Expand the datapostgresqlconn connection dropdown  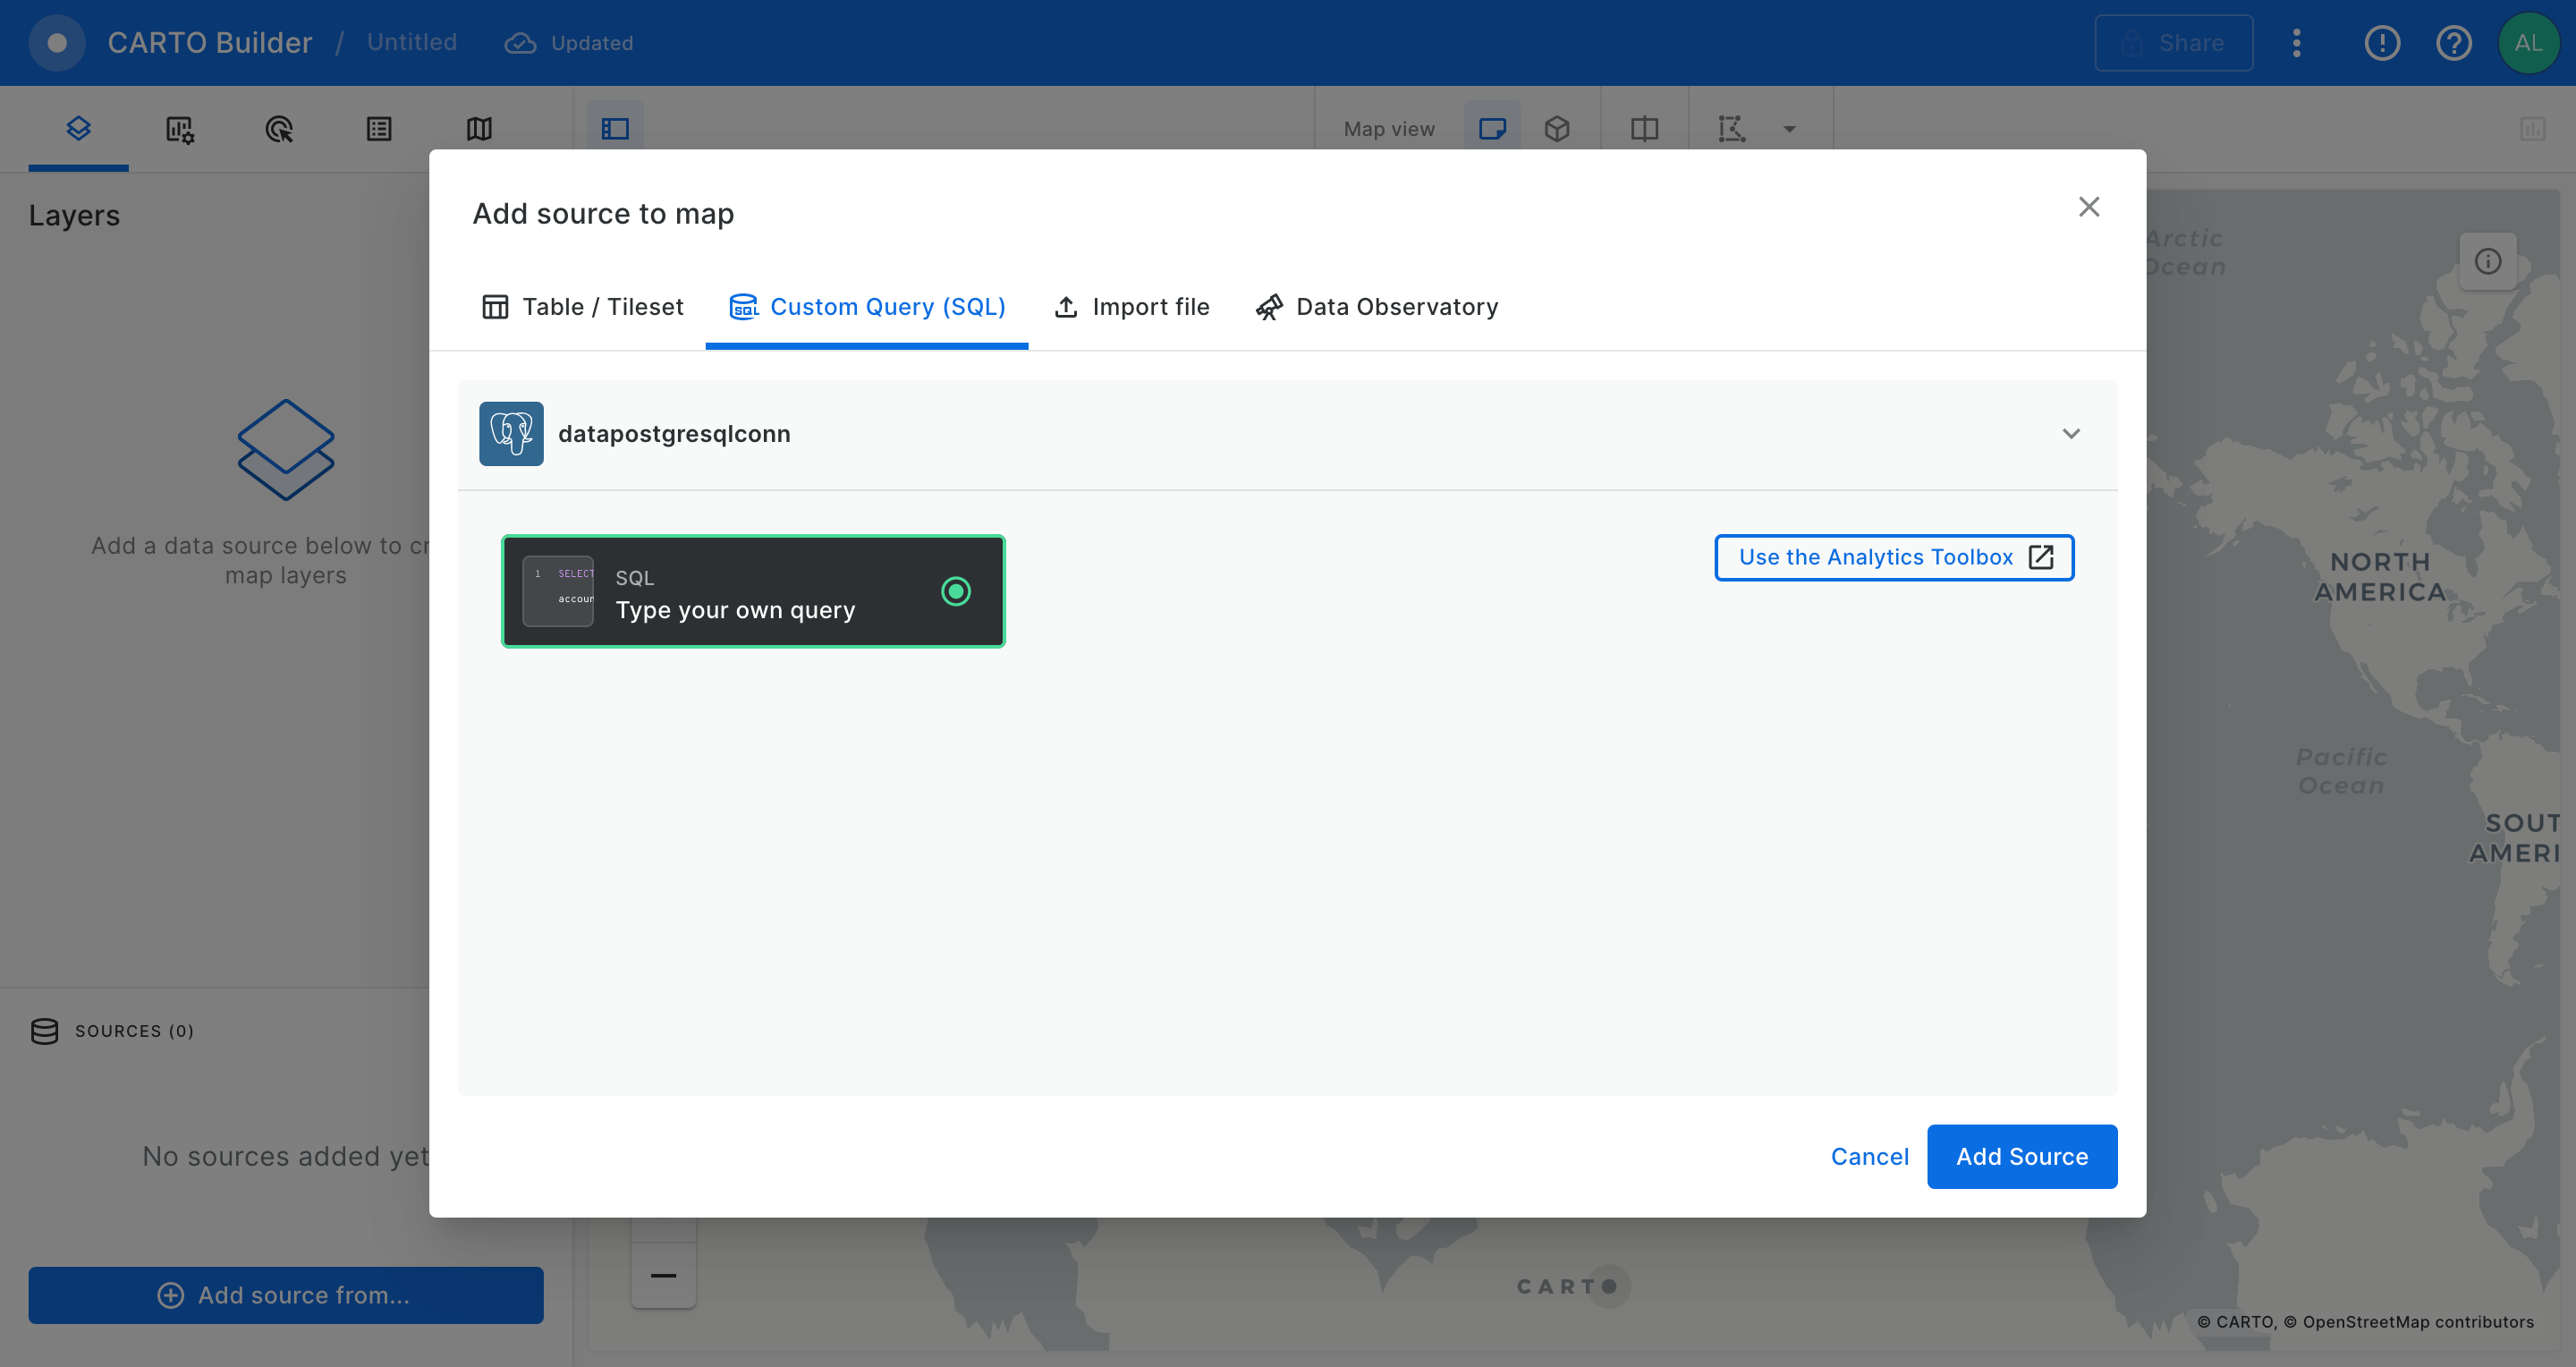click(x=2070, y=434)
